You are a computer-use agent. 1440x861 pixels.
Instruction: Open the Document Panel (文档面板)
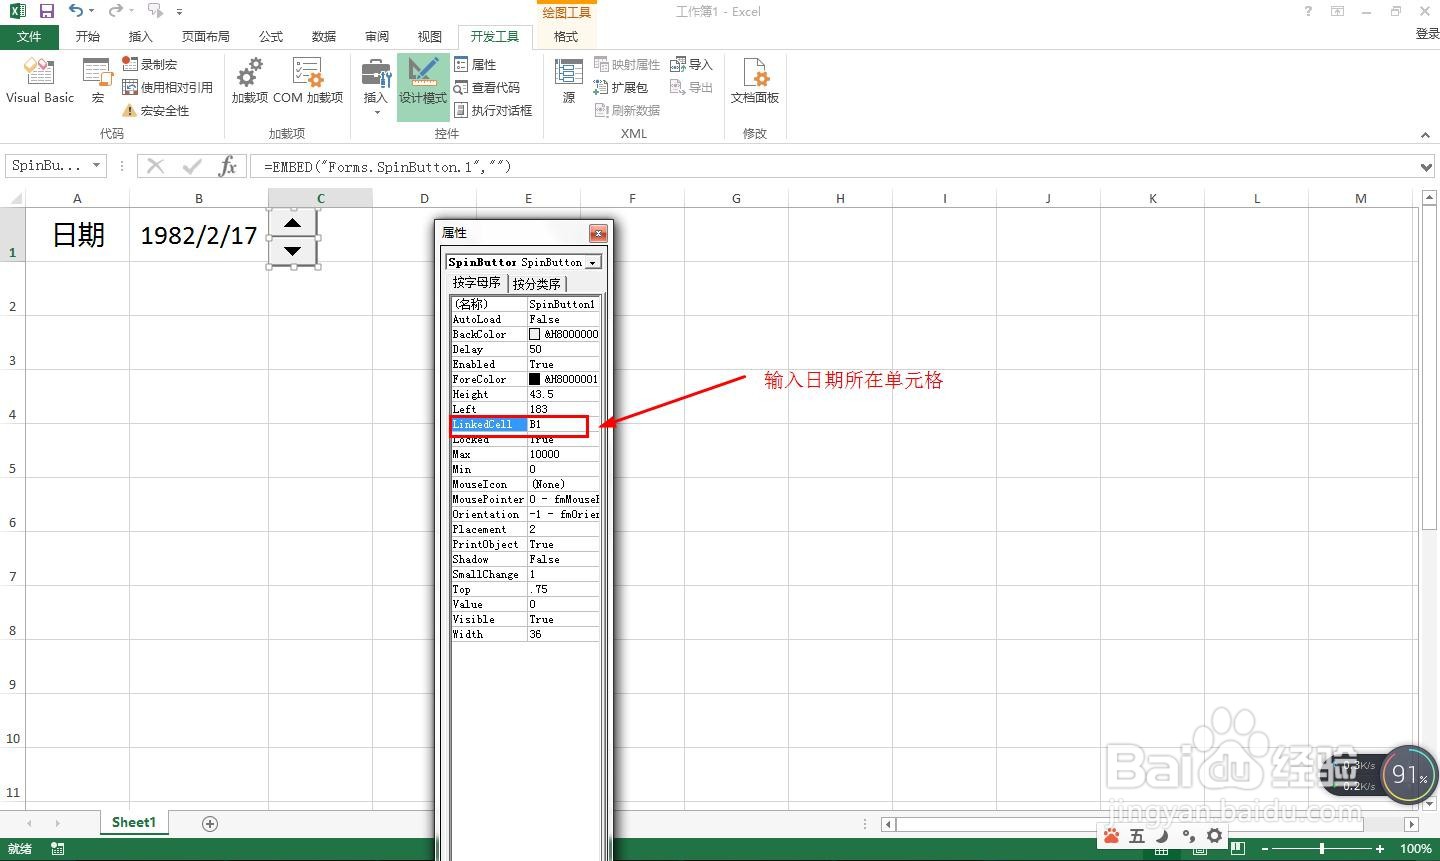[755, 81]
